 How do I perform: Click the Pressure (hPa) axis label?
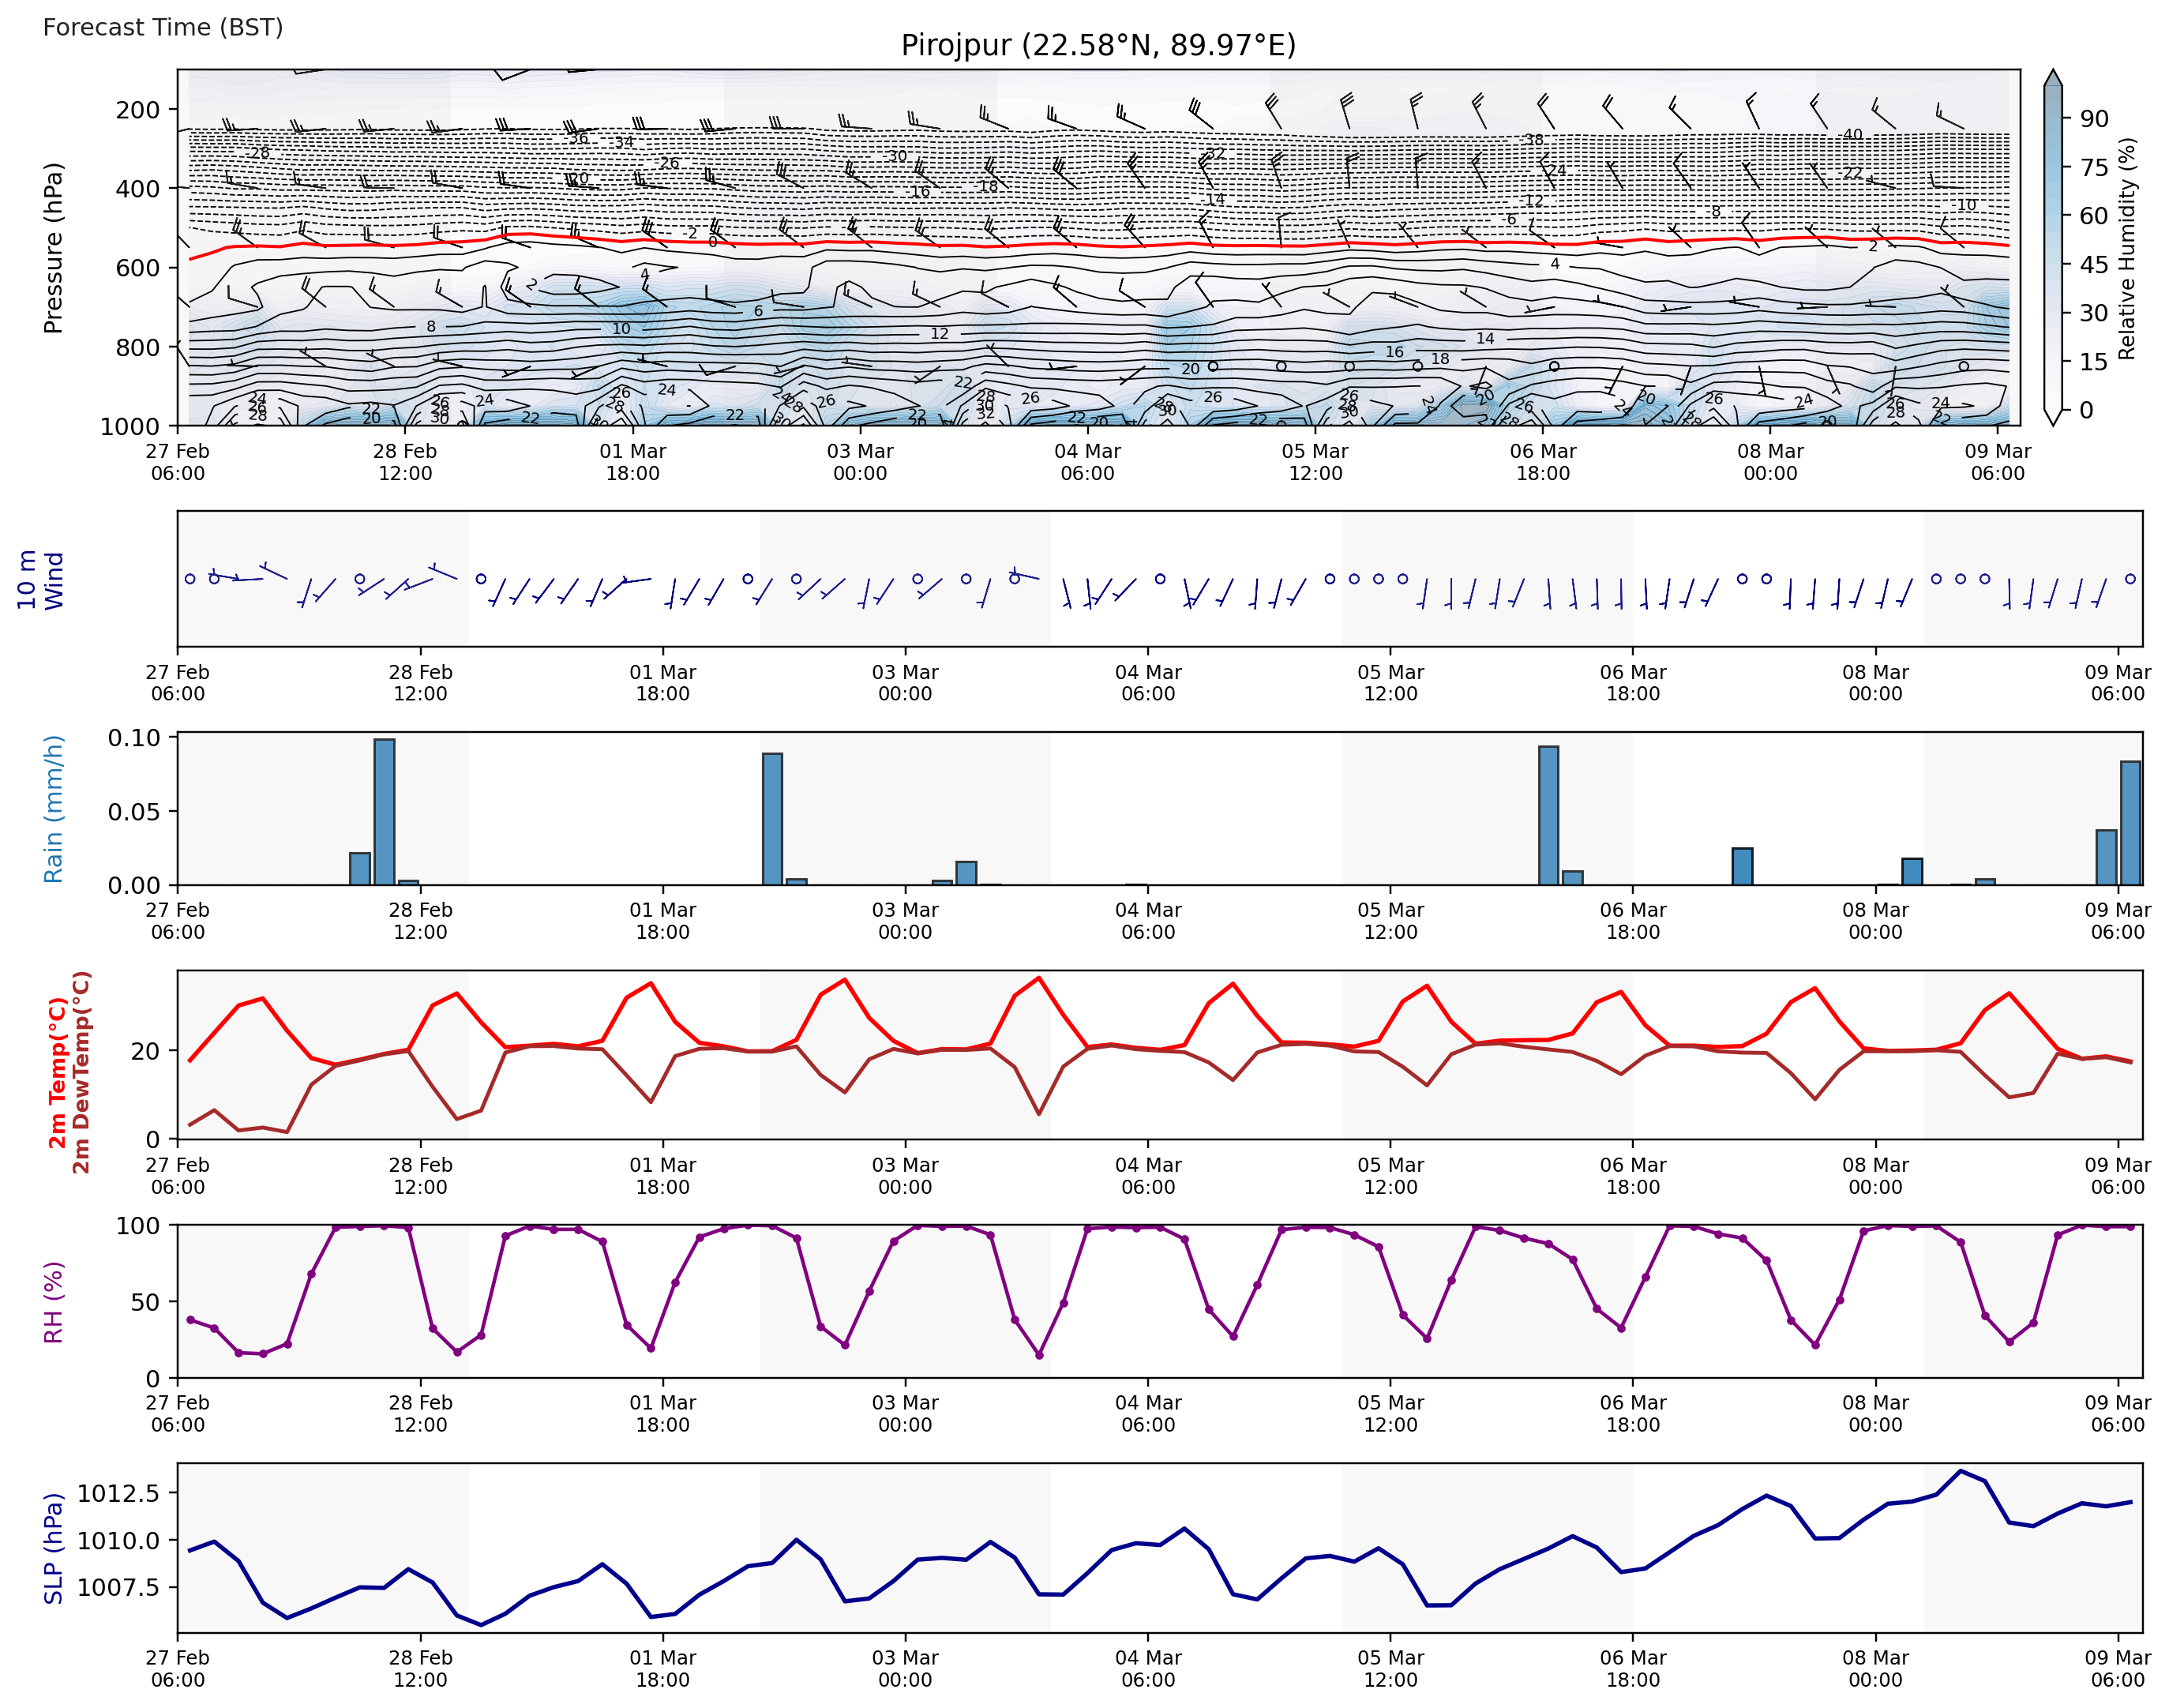pos(53,247)
